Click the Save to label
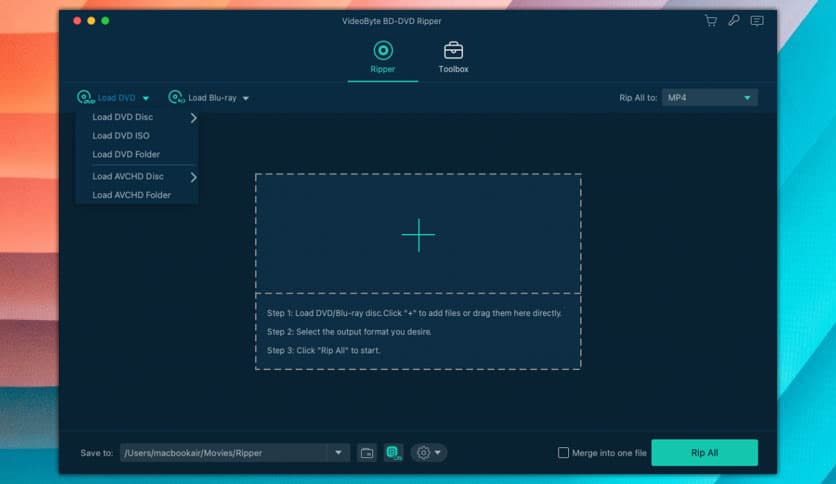The height and width of the screenshot is (484, 836). [x=97, y=453]
